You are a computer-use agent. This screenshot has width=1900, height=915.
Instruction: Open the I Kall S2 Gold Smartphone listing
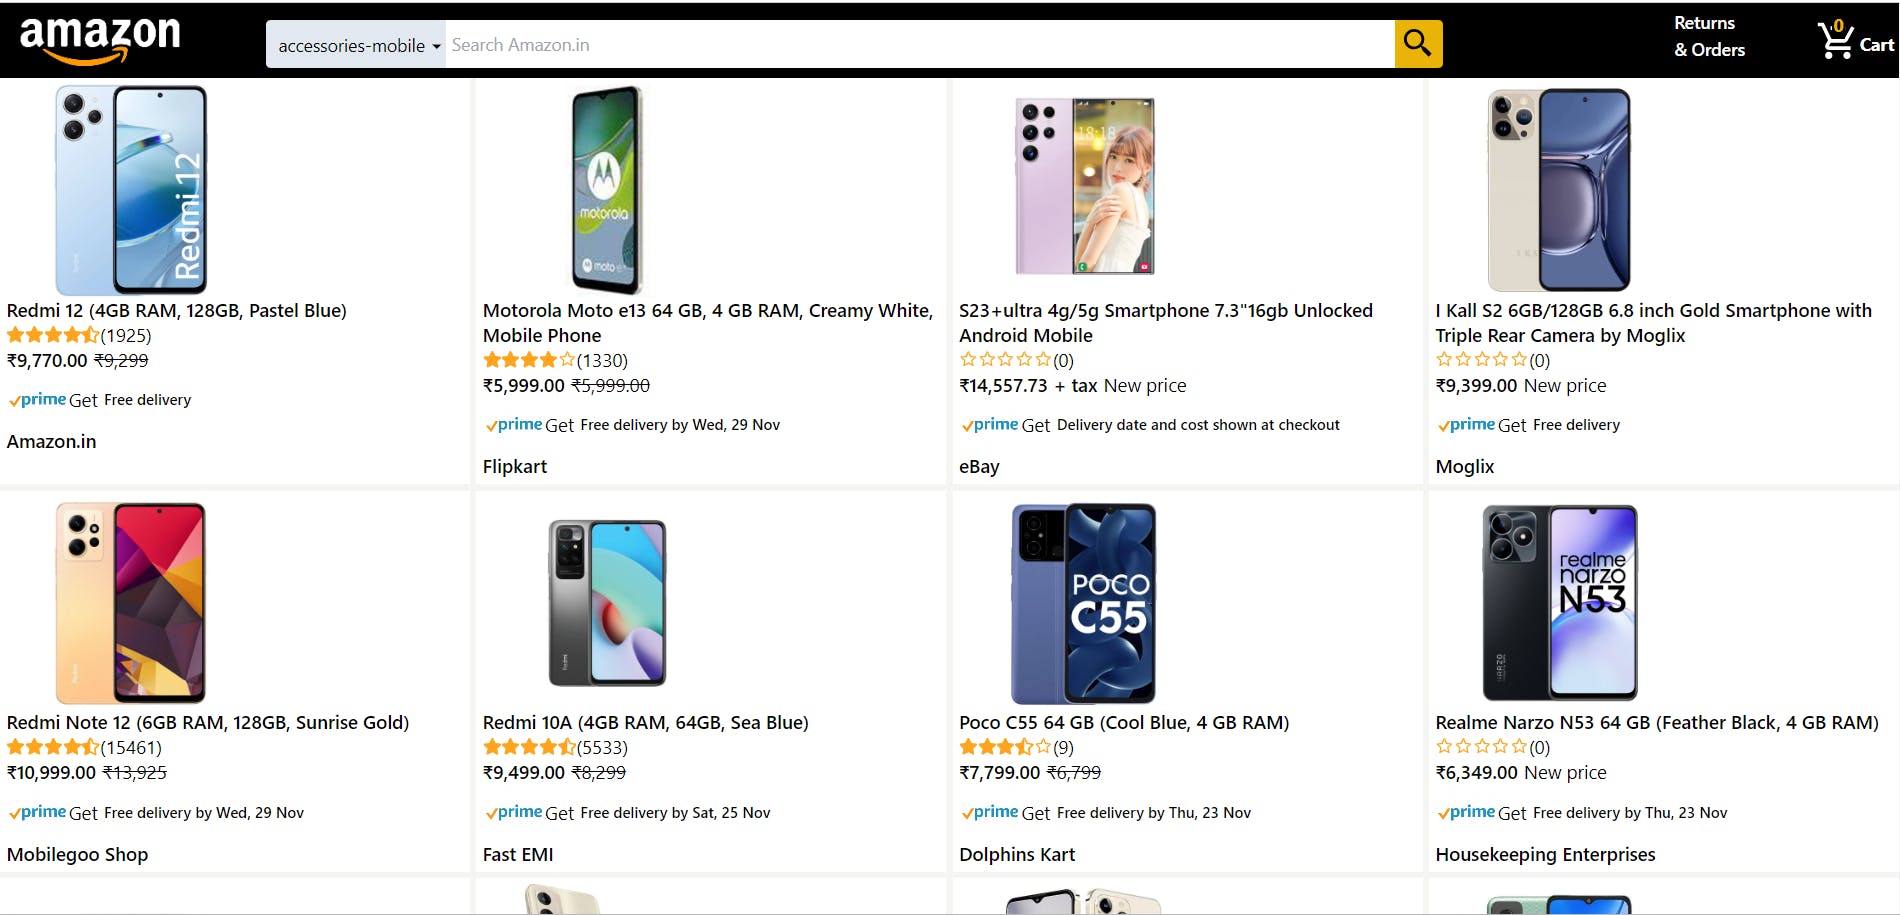tap(1653, 323)
